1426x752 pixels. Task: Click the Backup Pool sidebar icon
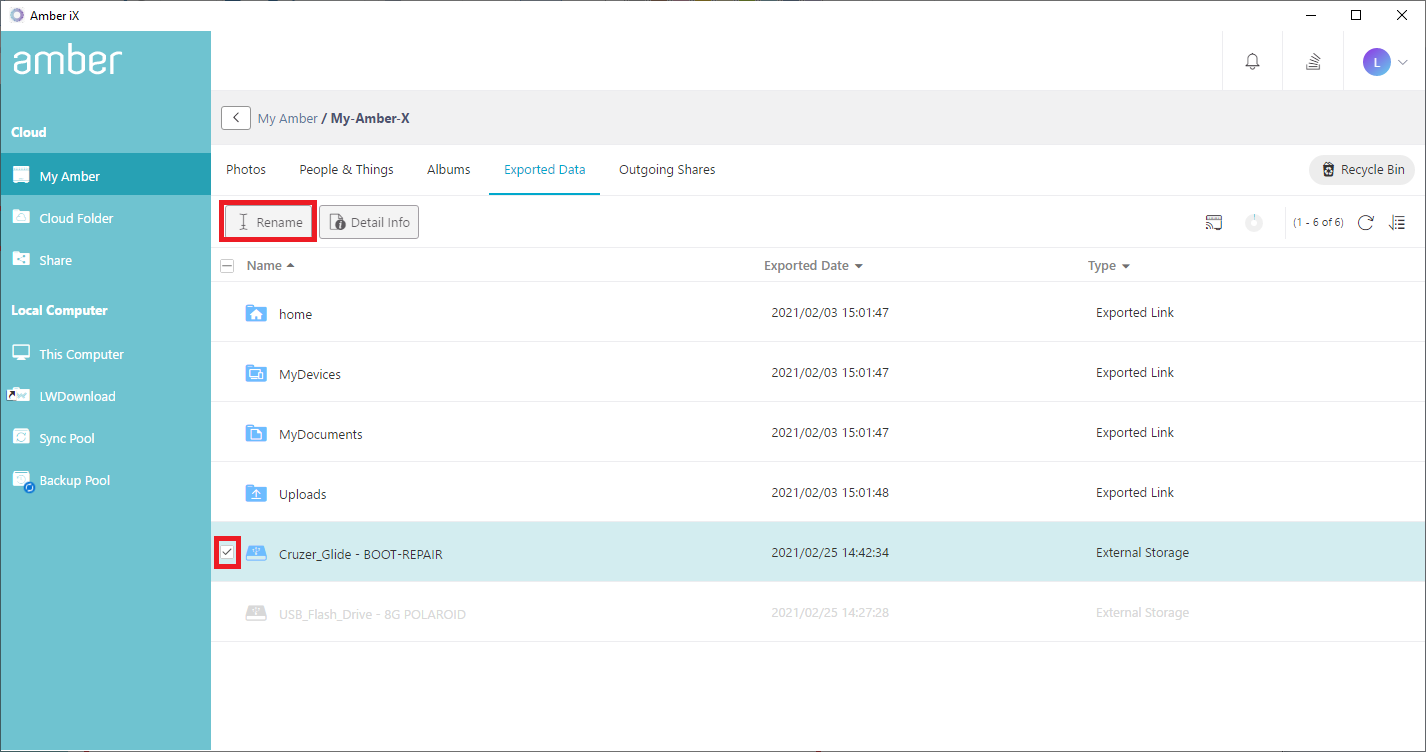22,480
